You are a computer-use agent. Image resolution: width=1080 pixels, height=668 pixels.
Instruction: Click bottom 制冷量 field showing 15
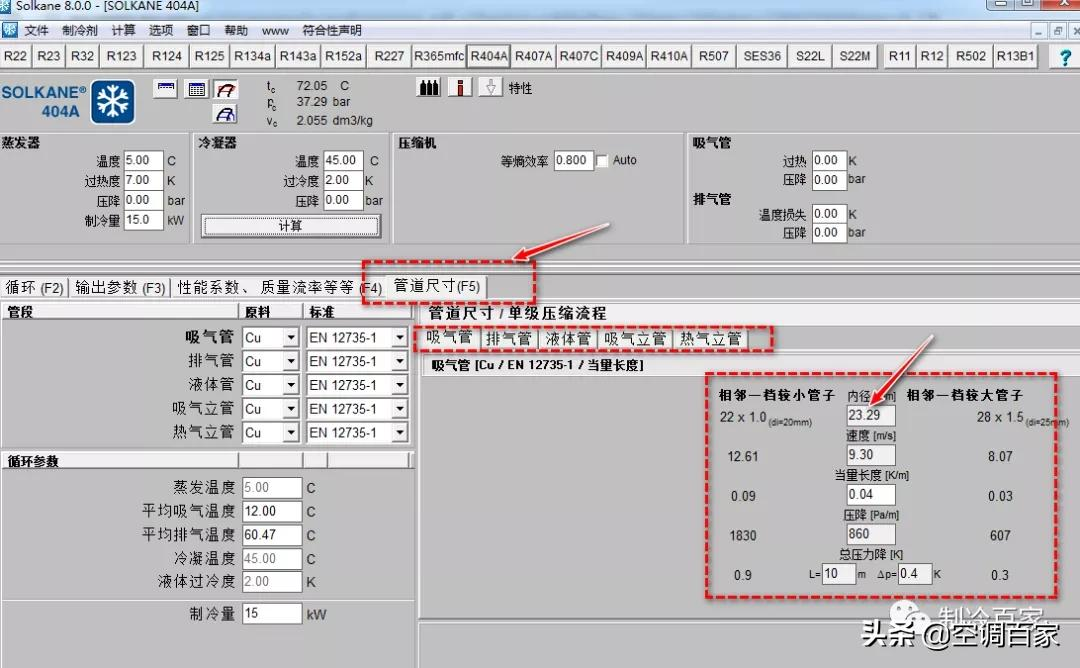[x=272, y=613]
